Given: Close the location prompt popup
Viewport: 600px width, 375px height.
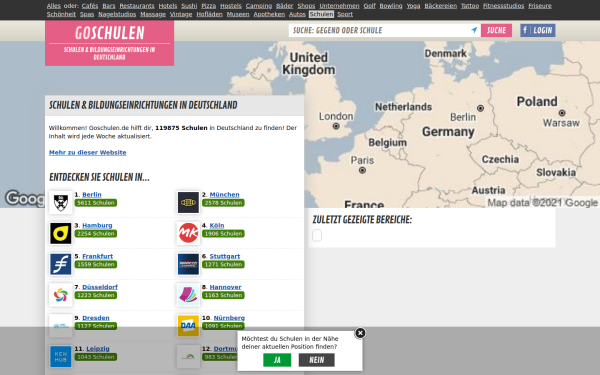Looking at the screenshot, I should click(x=360, y=333).
